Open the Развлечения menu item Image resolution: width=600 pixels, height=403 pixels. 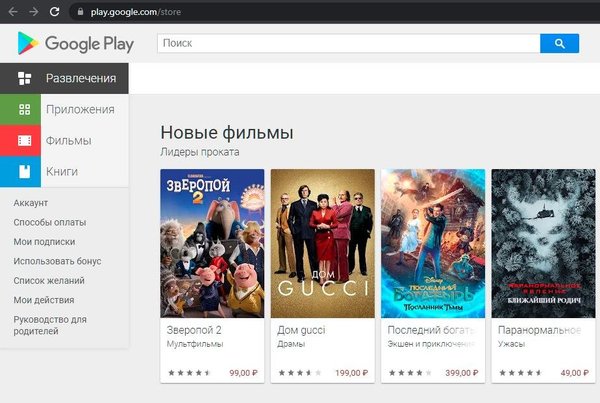click(64, 78)
